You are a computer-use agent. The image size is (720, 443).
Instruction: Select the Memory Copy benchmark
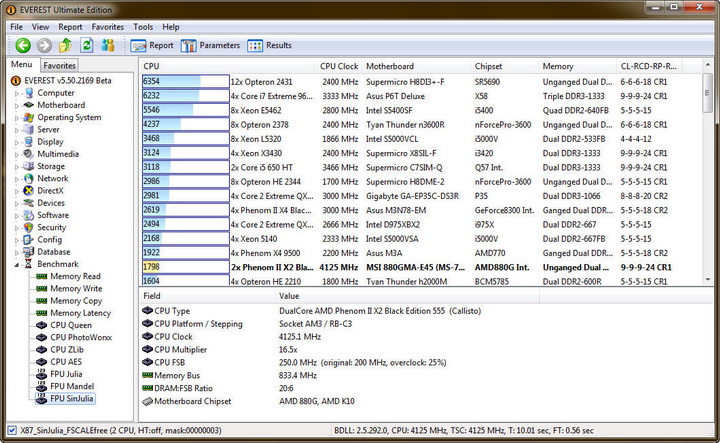[x=76, y=301]
